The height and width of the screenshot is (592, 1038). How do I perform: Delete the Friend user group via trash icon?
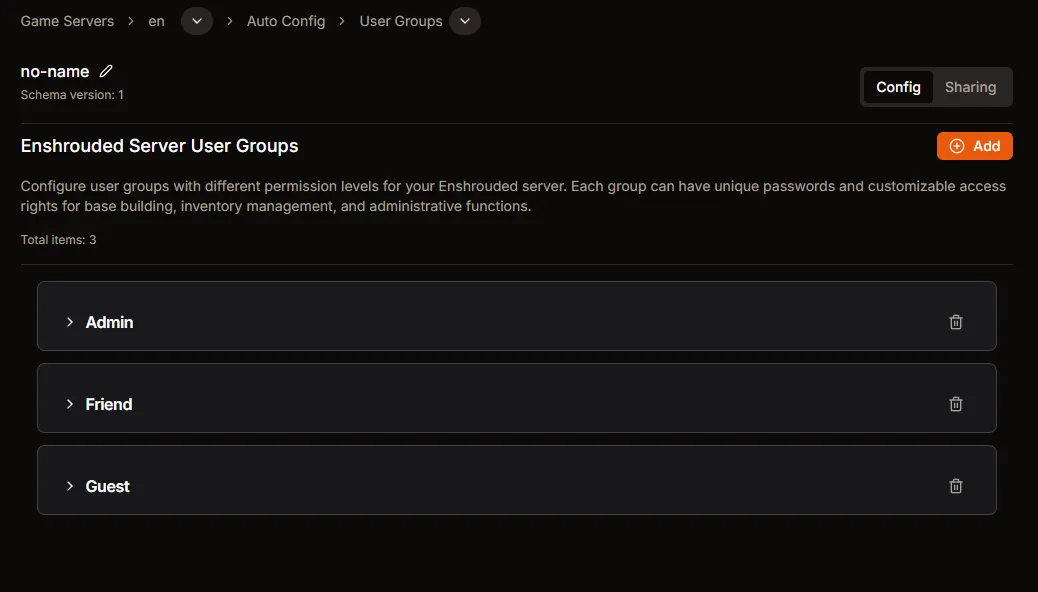[x=955, y=403]
